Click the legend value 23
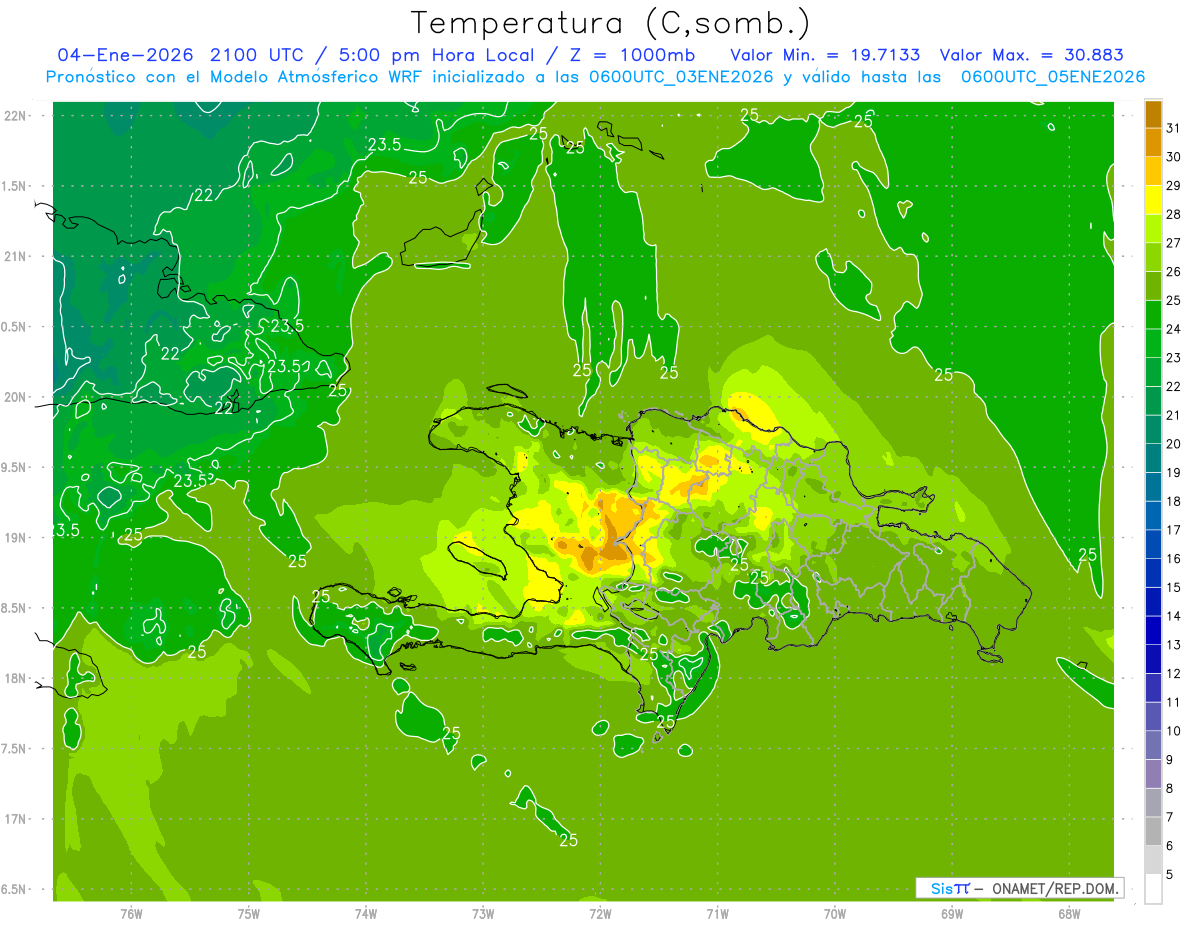Viewport: 1200px width, 927px height. (1174, 358)
